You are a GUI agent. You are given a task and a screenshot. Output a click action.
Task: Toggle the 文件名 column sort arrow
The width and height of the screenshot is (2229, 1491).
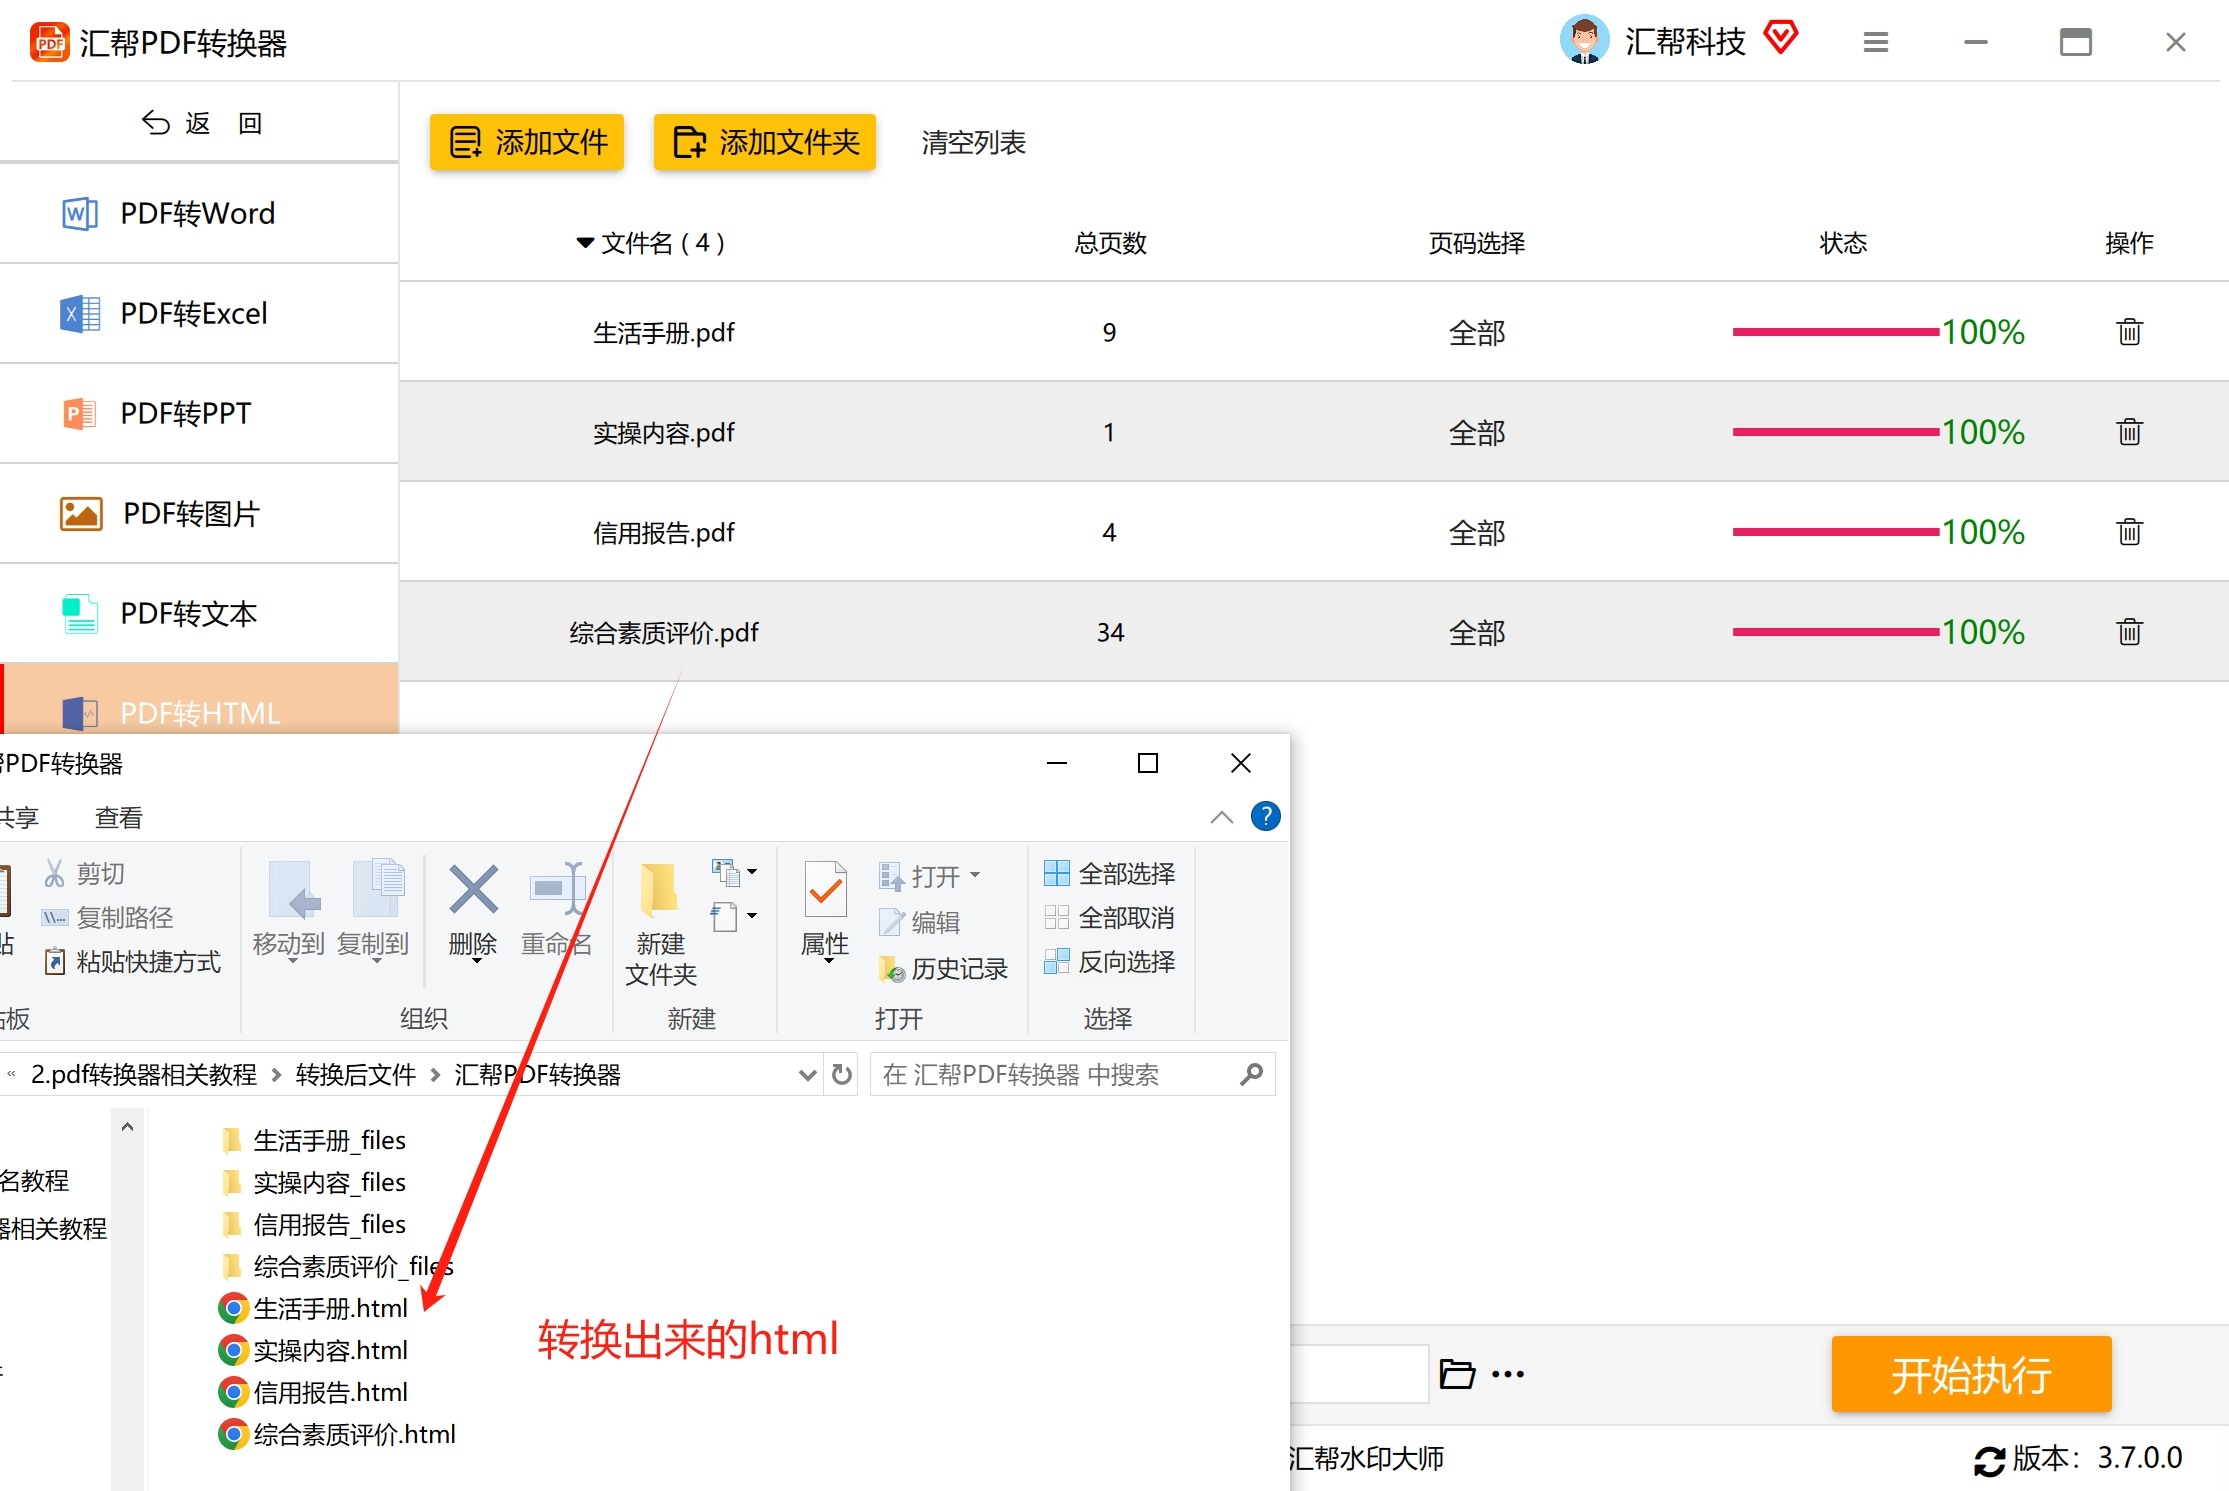tap(585, 243)
